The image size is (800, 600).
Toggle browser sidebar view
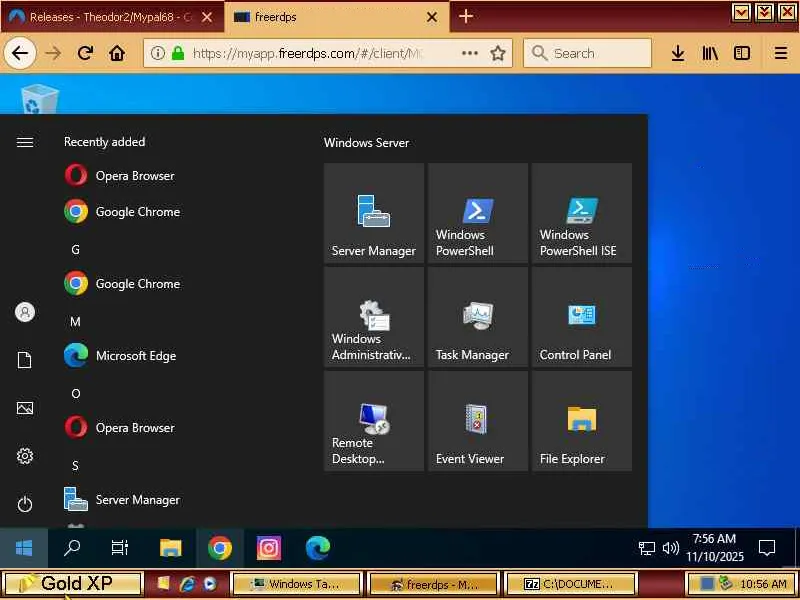coord(742,53)
